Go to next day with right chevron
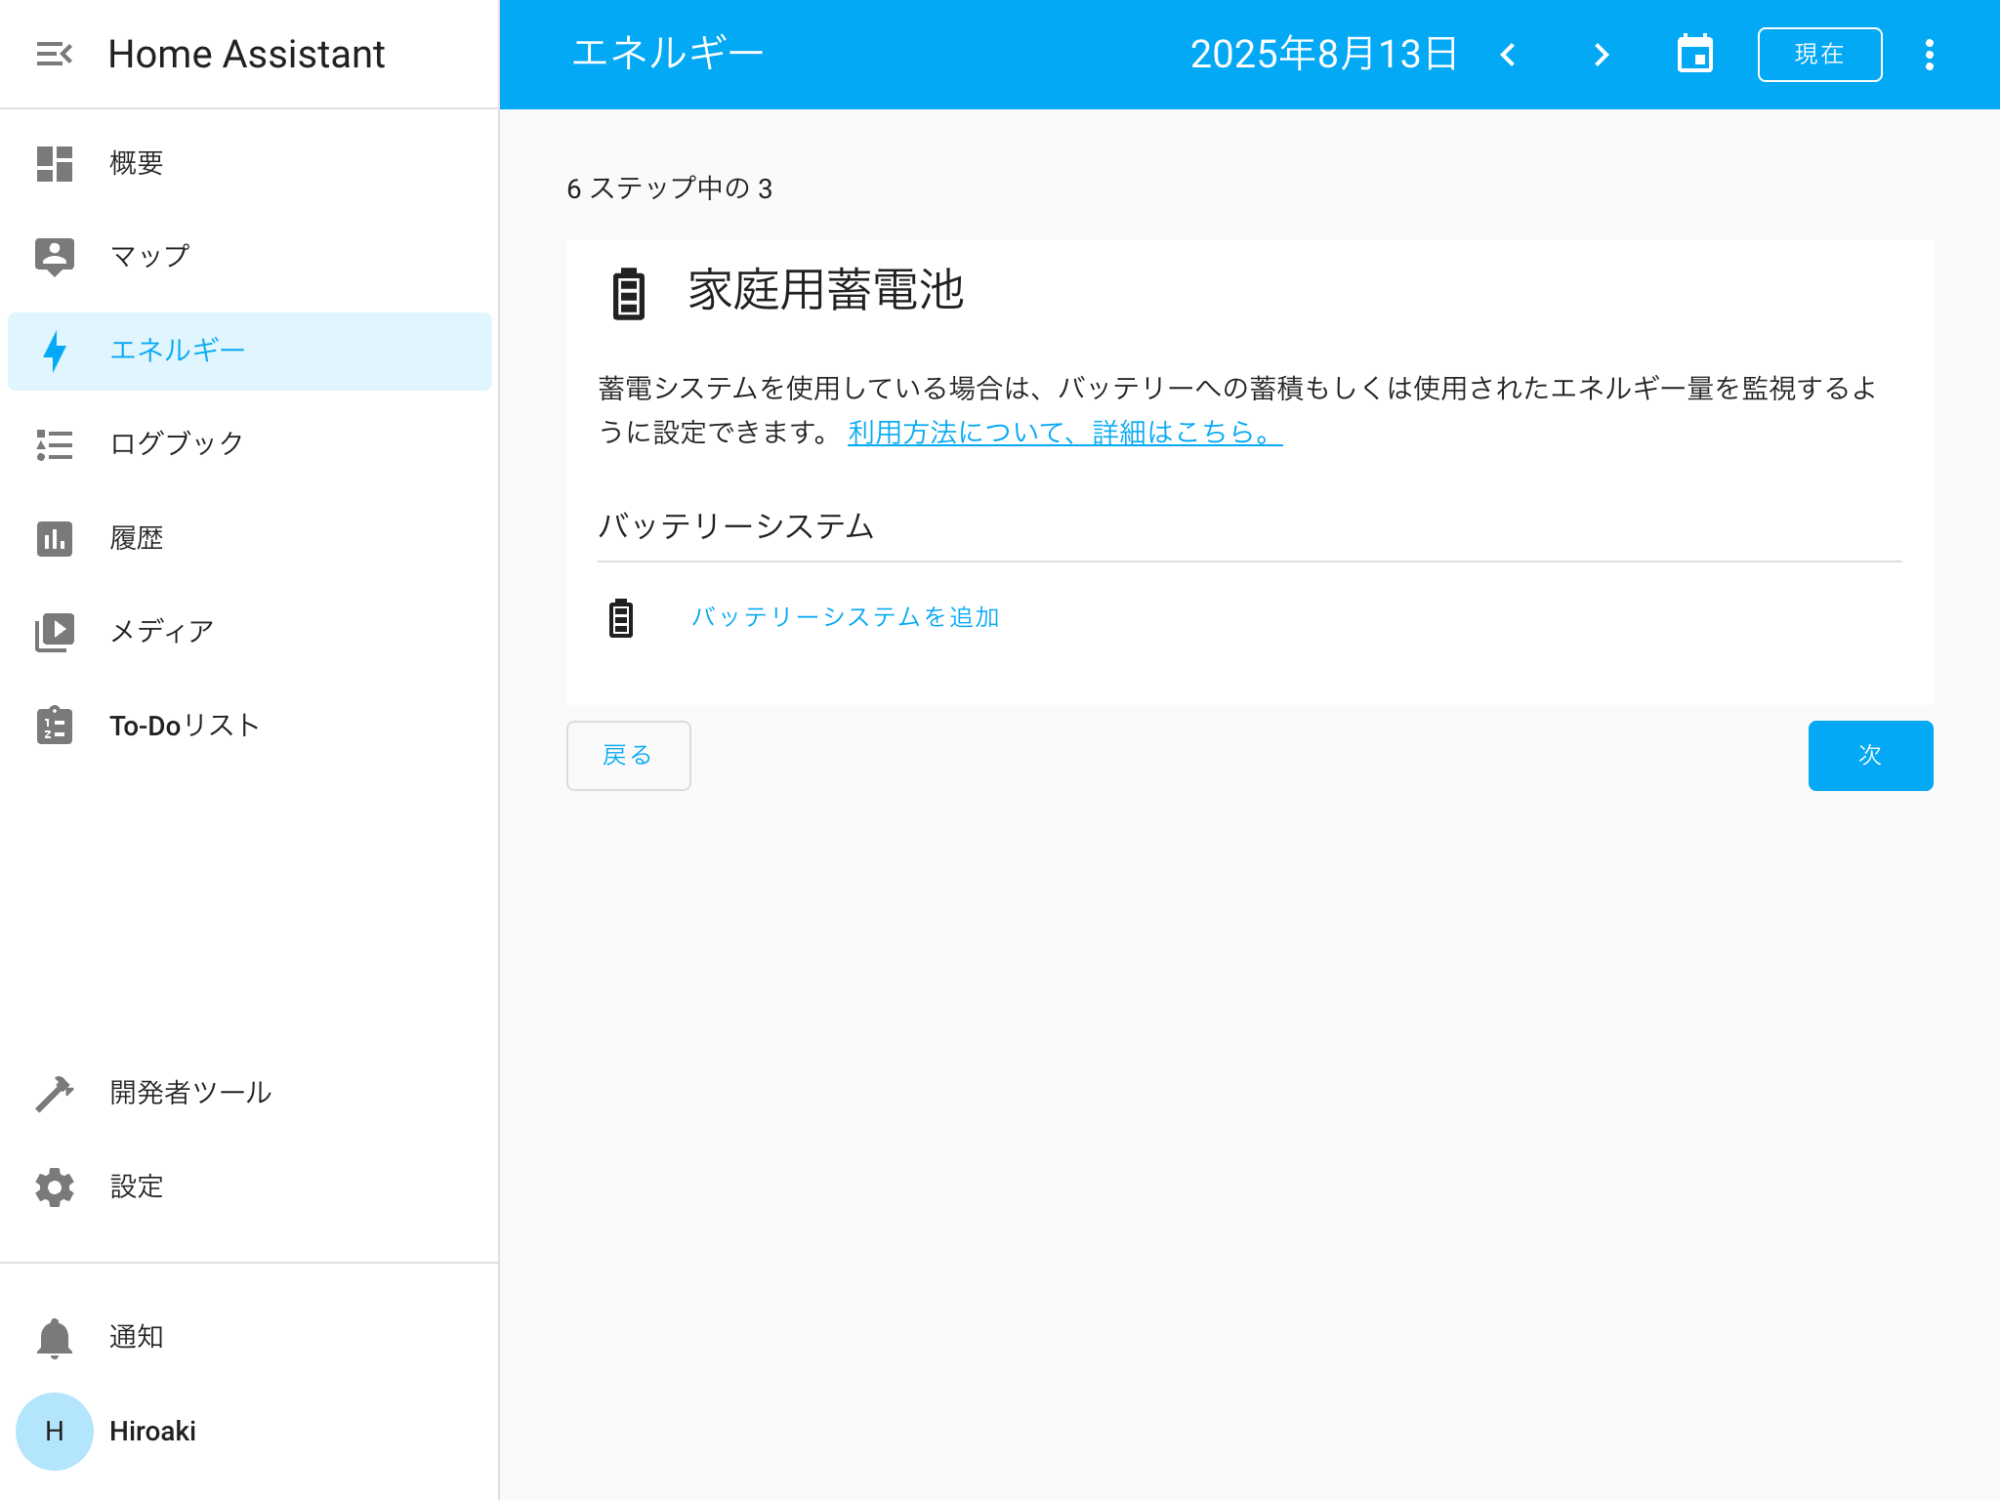The image size is (2000, 1500). click(1601, 54)
